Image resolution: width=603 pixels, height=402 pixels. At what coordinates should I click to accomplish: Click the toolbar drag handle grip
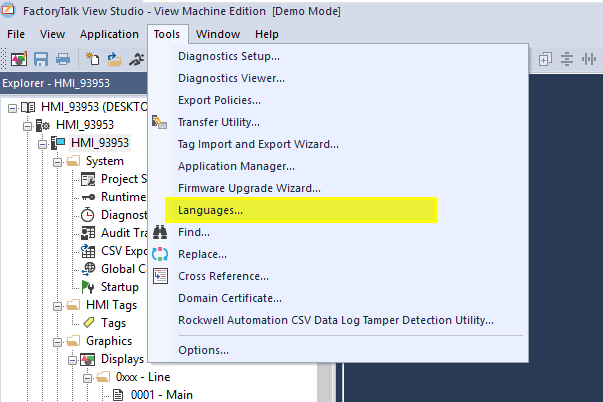pos(4,59)
